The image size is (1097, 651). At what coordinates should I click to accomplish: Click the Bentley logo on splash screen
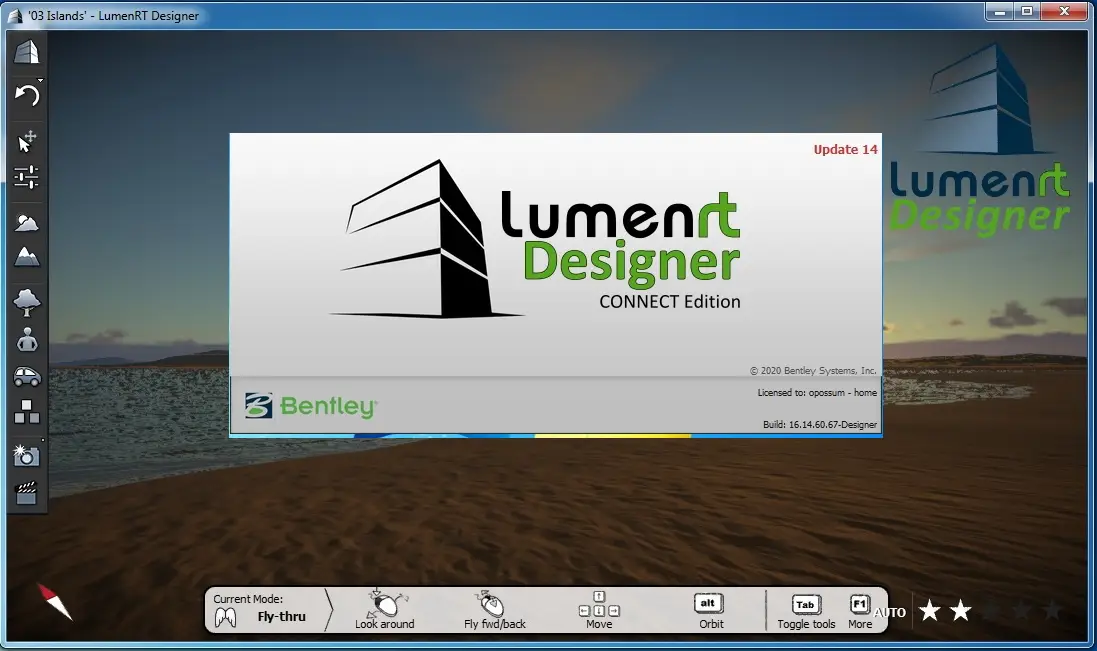click(x=311, y=406)
